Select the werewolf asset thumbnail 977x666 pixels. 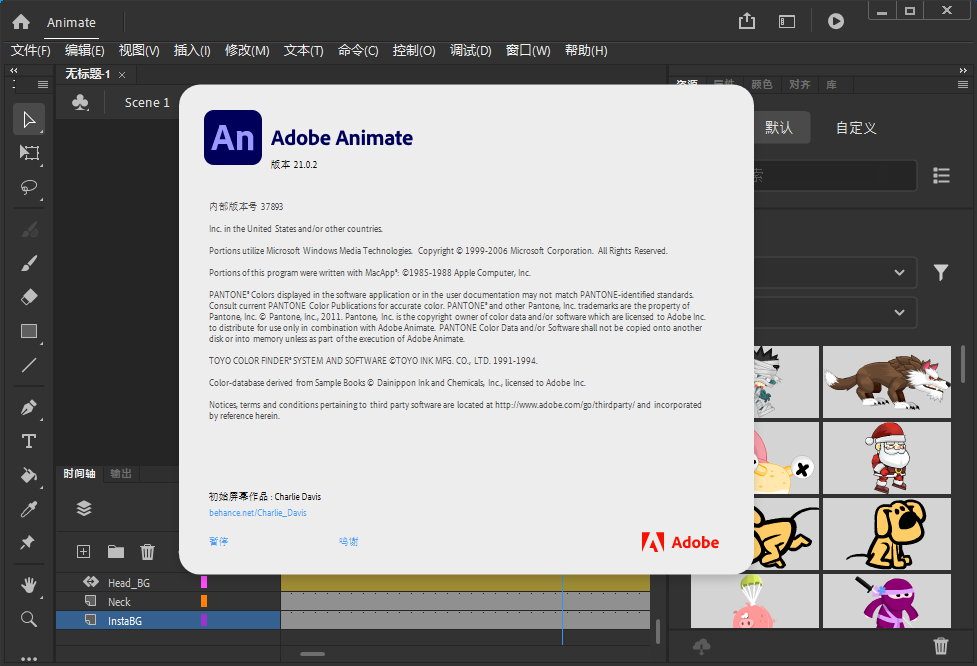pos(887,382)
